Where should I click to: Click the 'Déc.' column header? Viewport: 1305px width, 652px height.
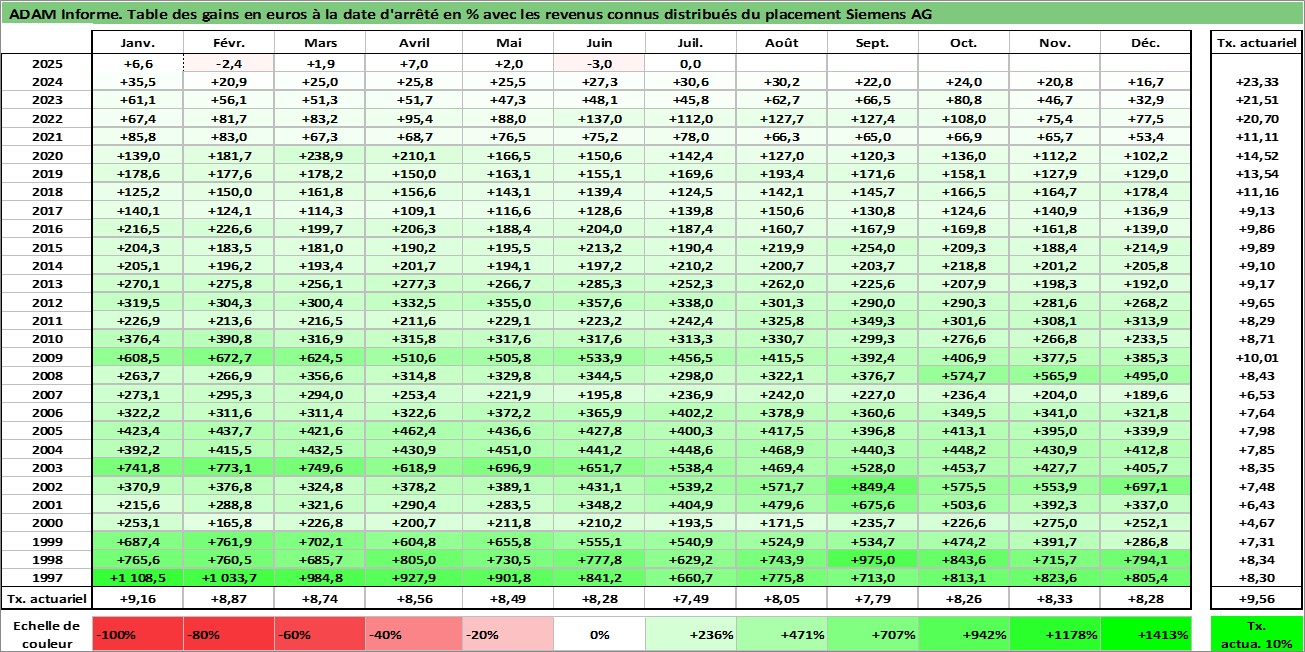tap(1145, 43)
